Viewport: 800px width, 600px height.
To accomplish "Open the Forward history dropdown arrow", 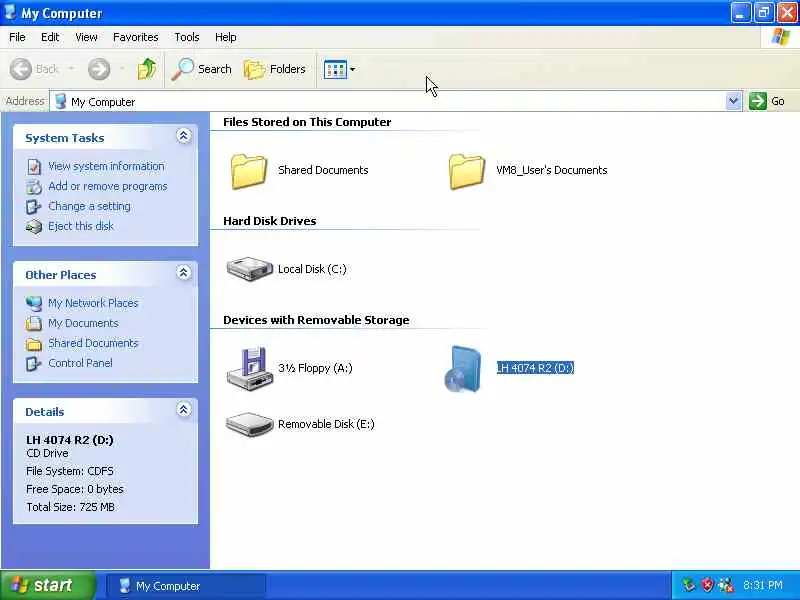I will click(x=122, y=69).
